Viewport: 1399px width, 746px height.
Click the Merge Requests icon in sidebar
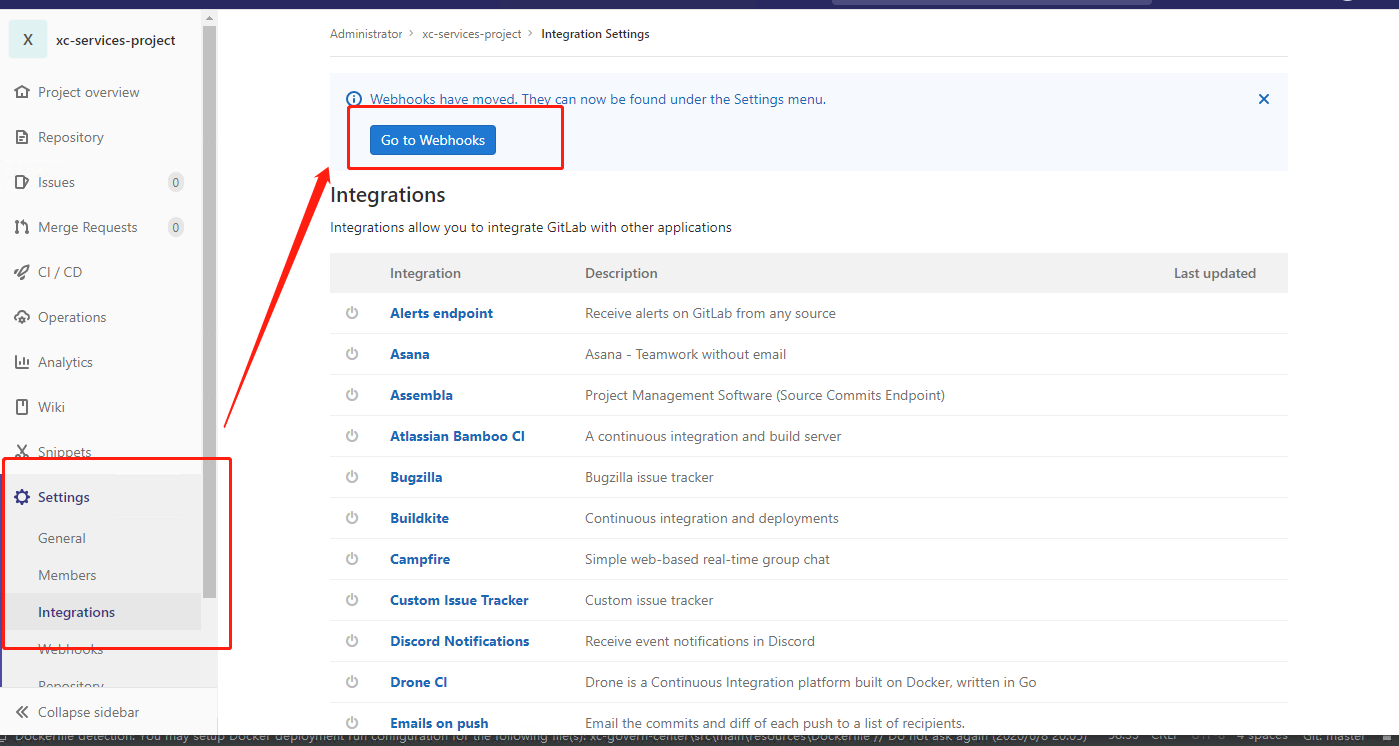(22, 227)
